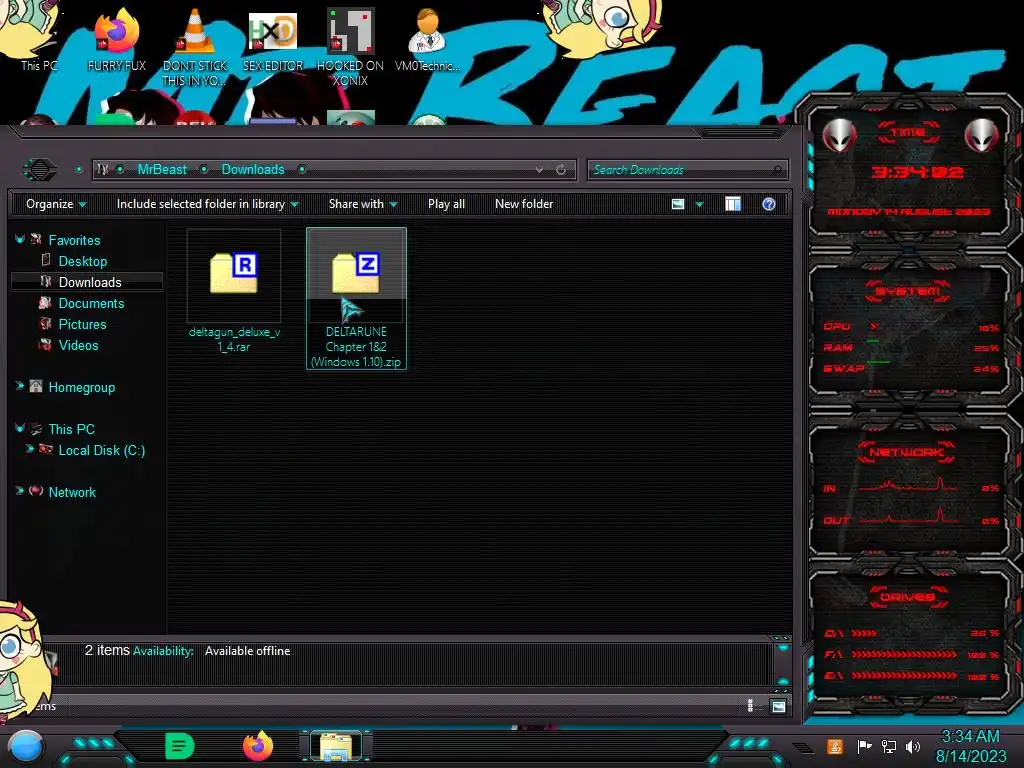The image size is (1024, 768).
Task: Toggle the preview pane icon
Action: coord(733,204)
